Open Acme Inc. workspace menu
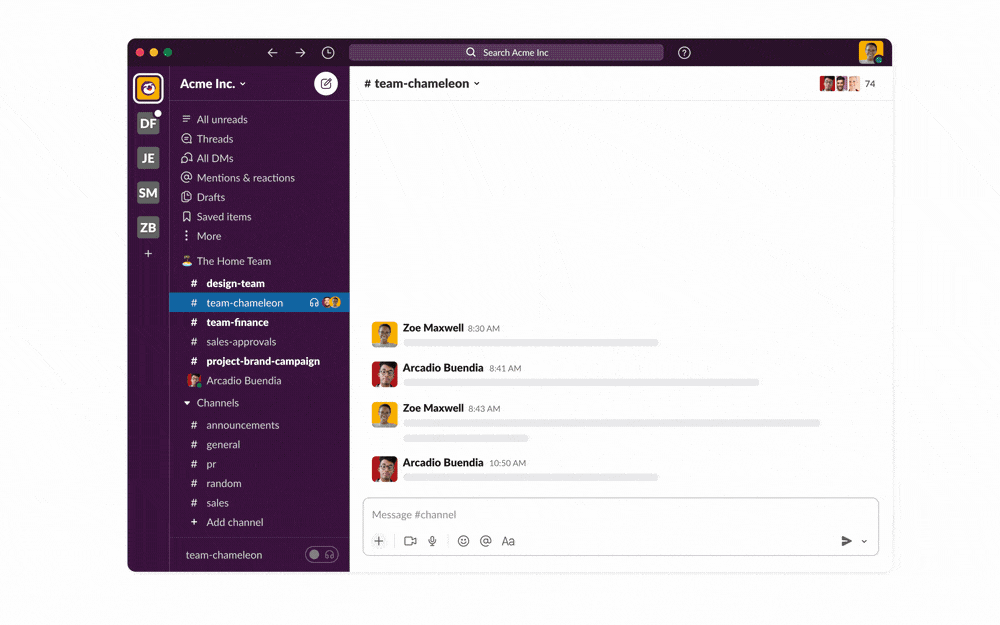The width and height of the screenshot is (1000, 625). [x=212, y=84]
